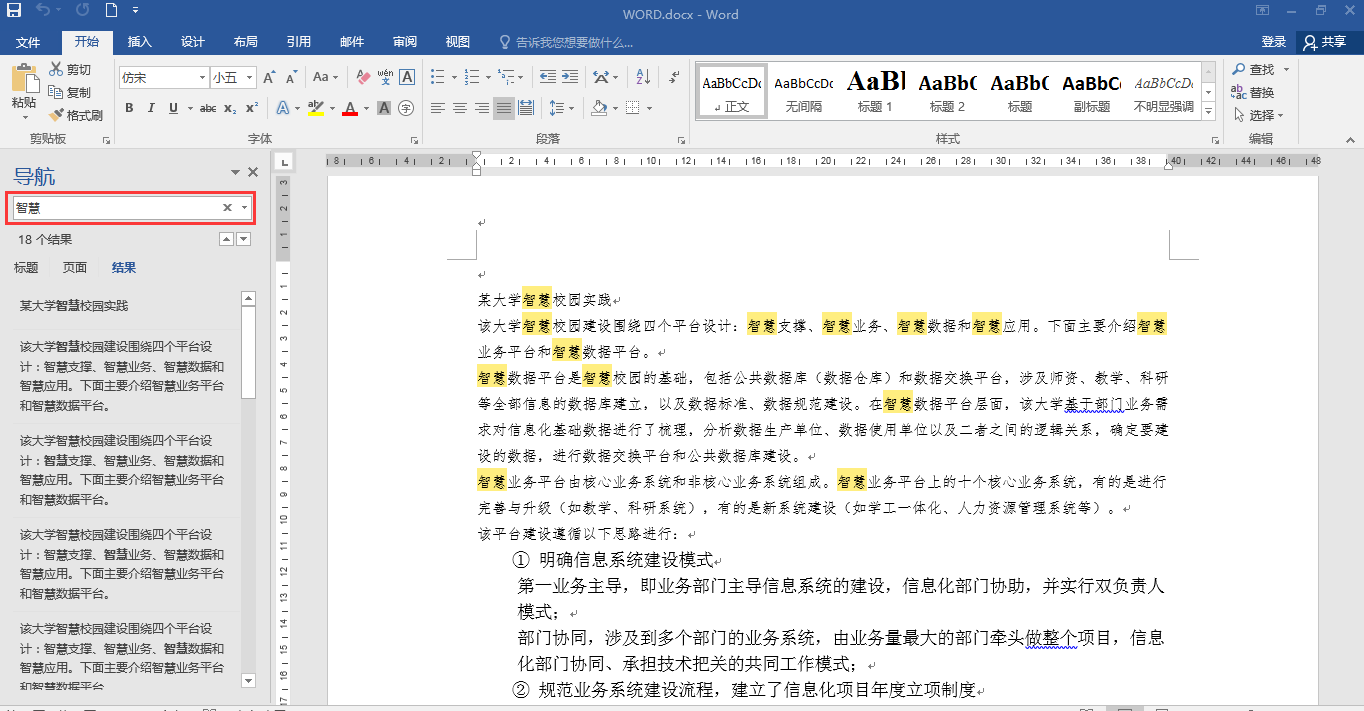Toggle italic formatting
This screenshot has height=711, width=1364.
(x=151, y=108)
